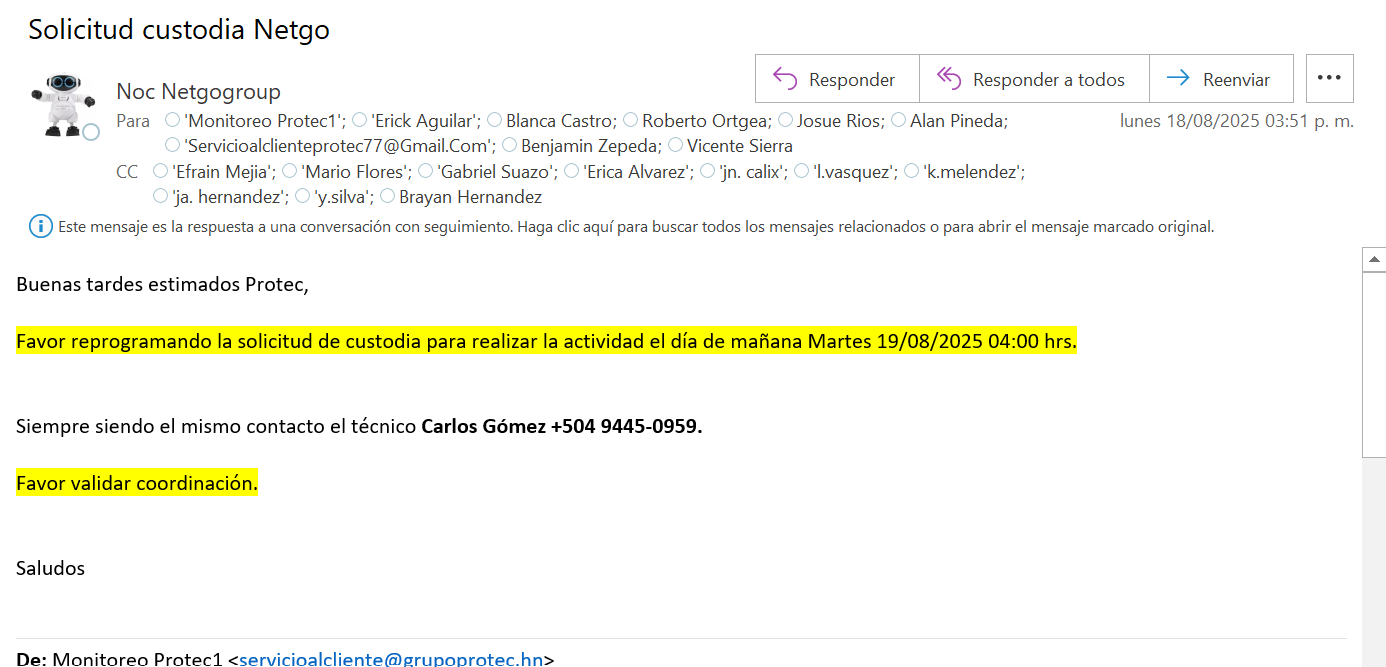Open the related messages follow-up notice
The height and width of the screenshot is (667, 1386).
click(636, 227)
